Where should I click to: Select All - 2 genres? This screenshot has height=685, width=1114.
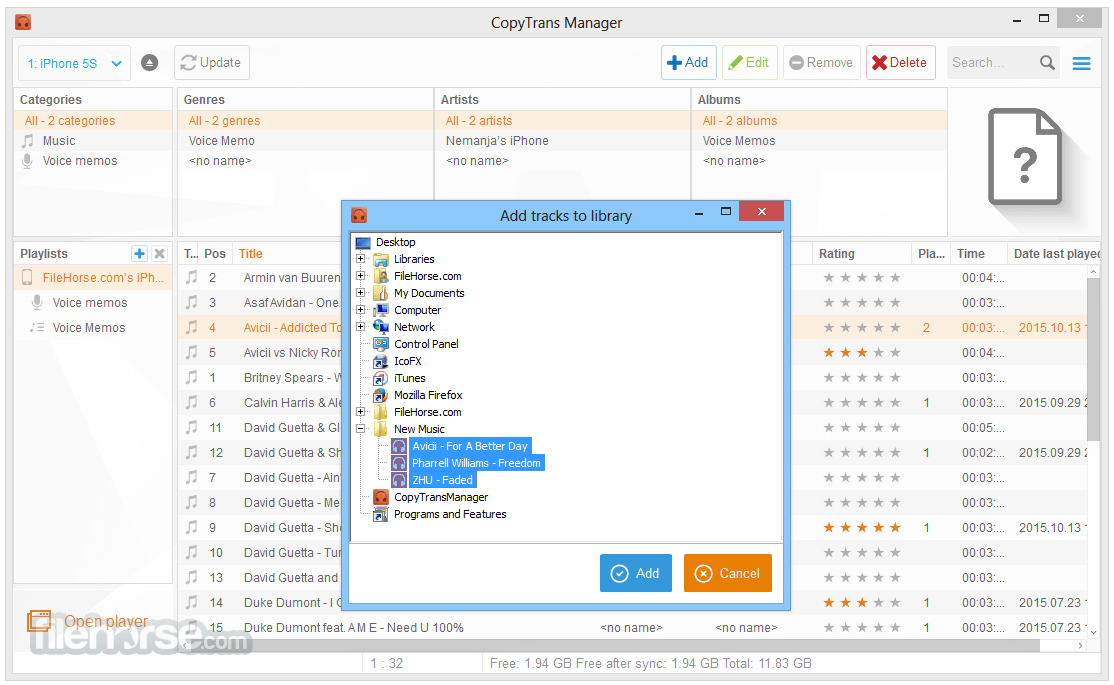coord(305,121)
